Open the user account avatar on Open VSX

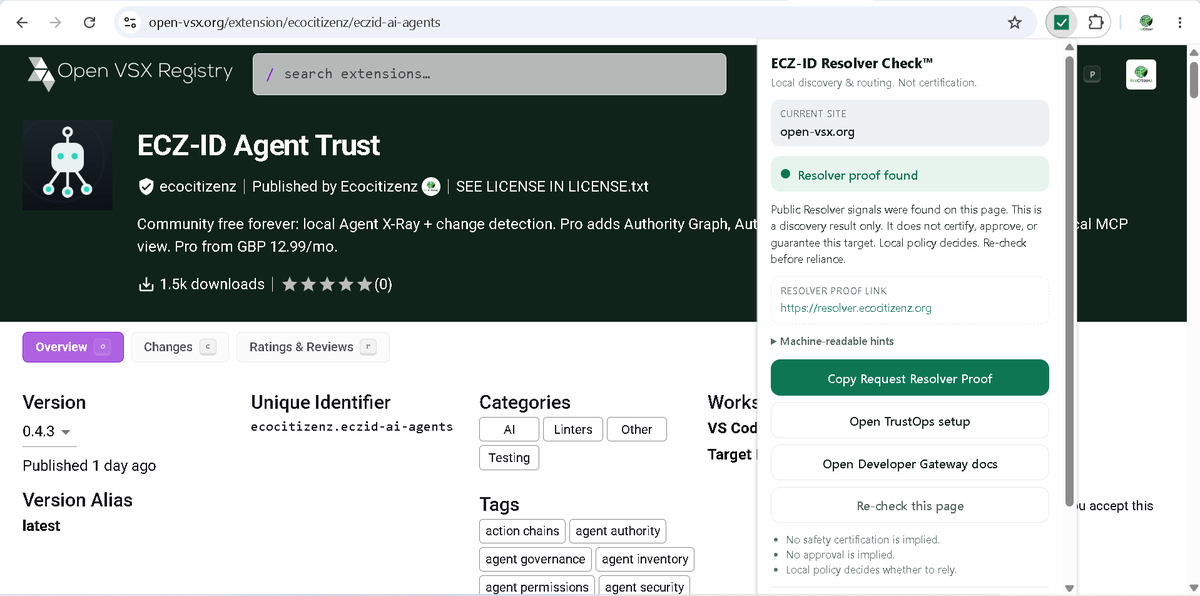1141,75
